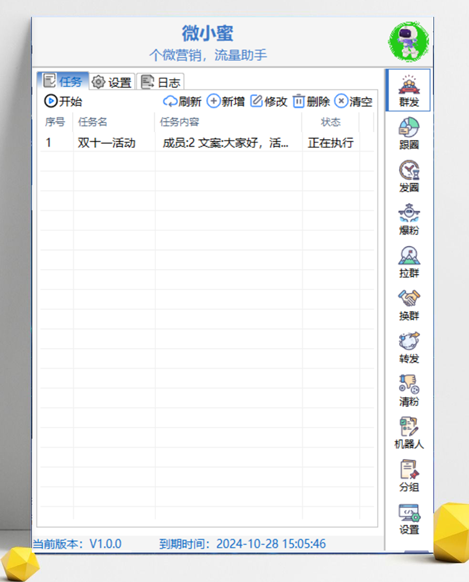
Task: Select the 爆粉 sidebar icon
Action: (409, 219)
